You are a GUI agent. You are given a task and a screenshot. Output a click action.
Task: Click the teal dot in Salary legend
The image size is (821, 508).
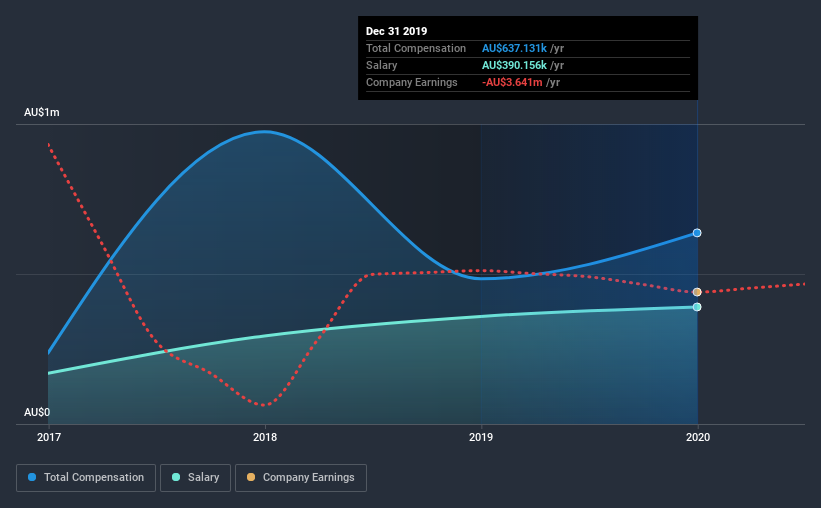point(176,477)
